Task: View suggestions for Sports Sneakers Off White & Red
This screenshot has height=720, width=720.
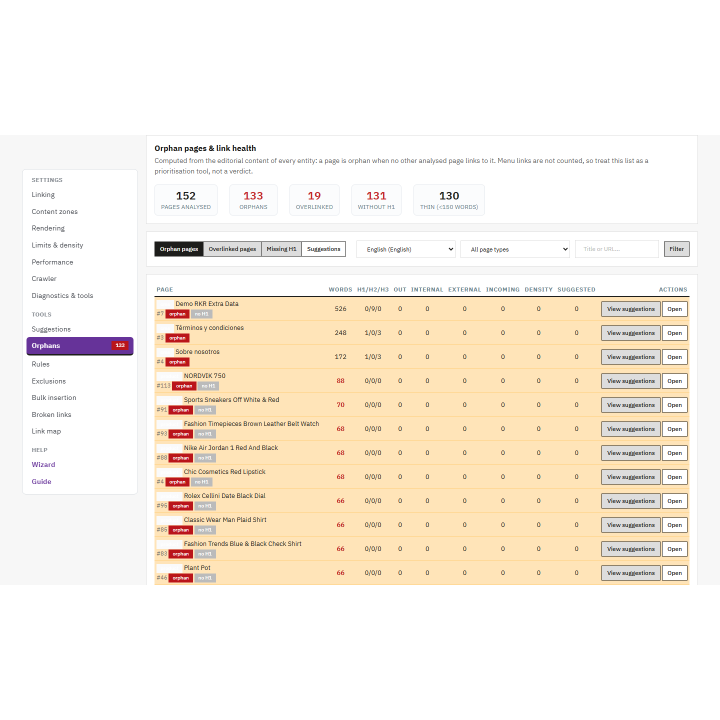Action: (630, 405)
